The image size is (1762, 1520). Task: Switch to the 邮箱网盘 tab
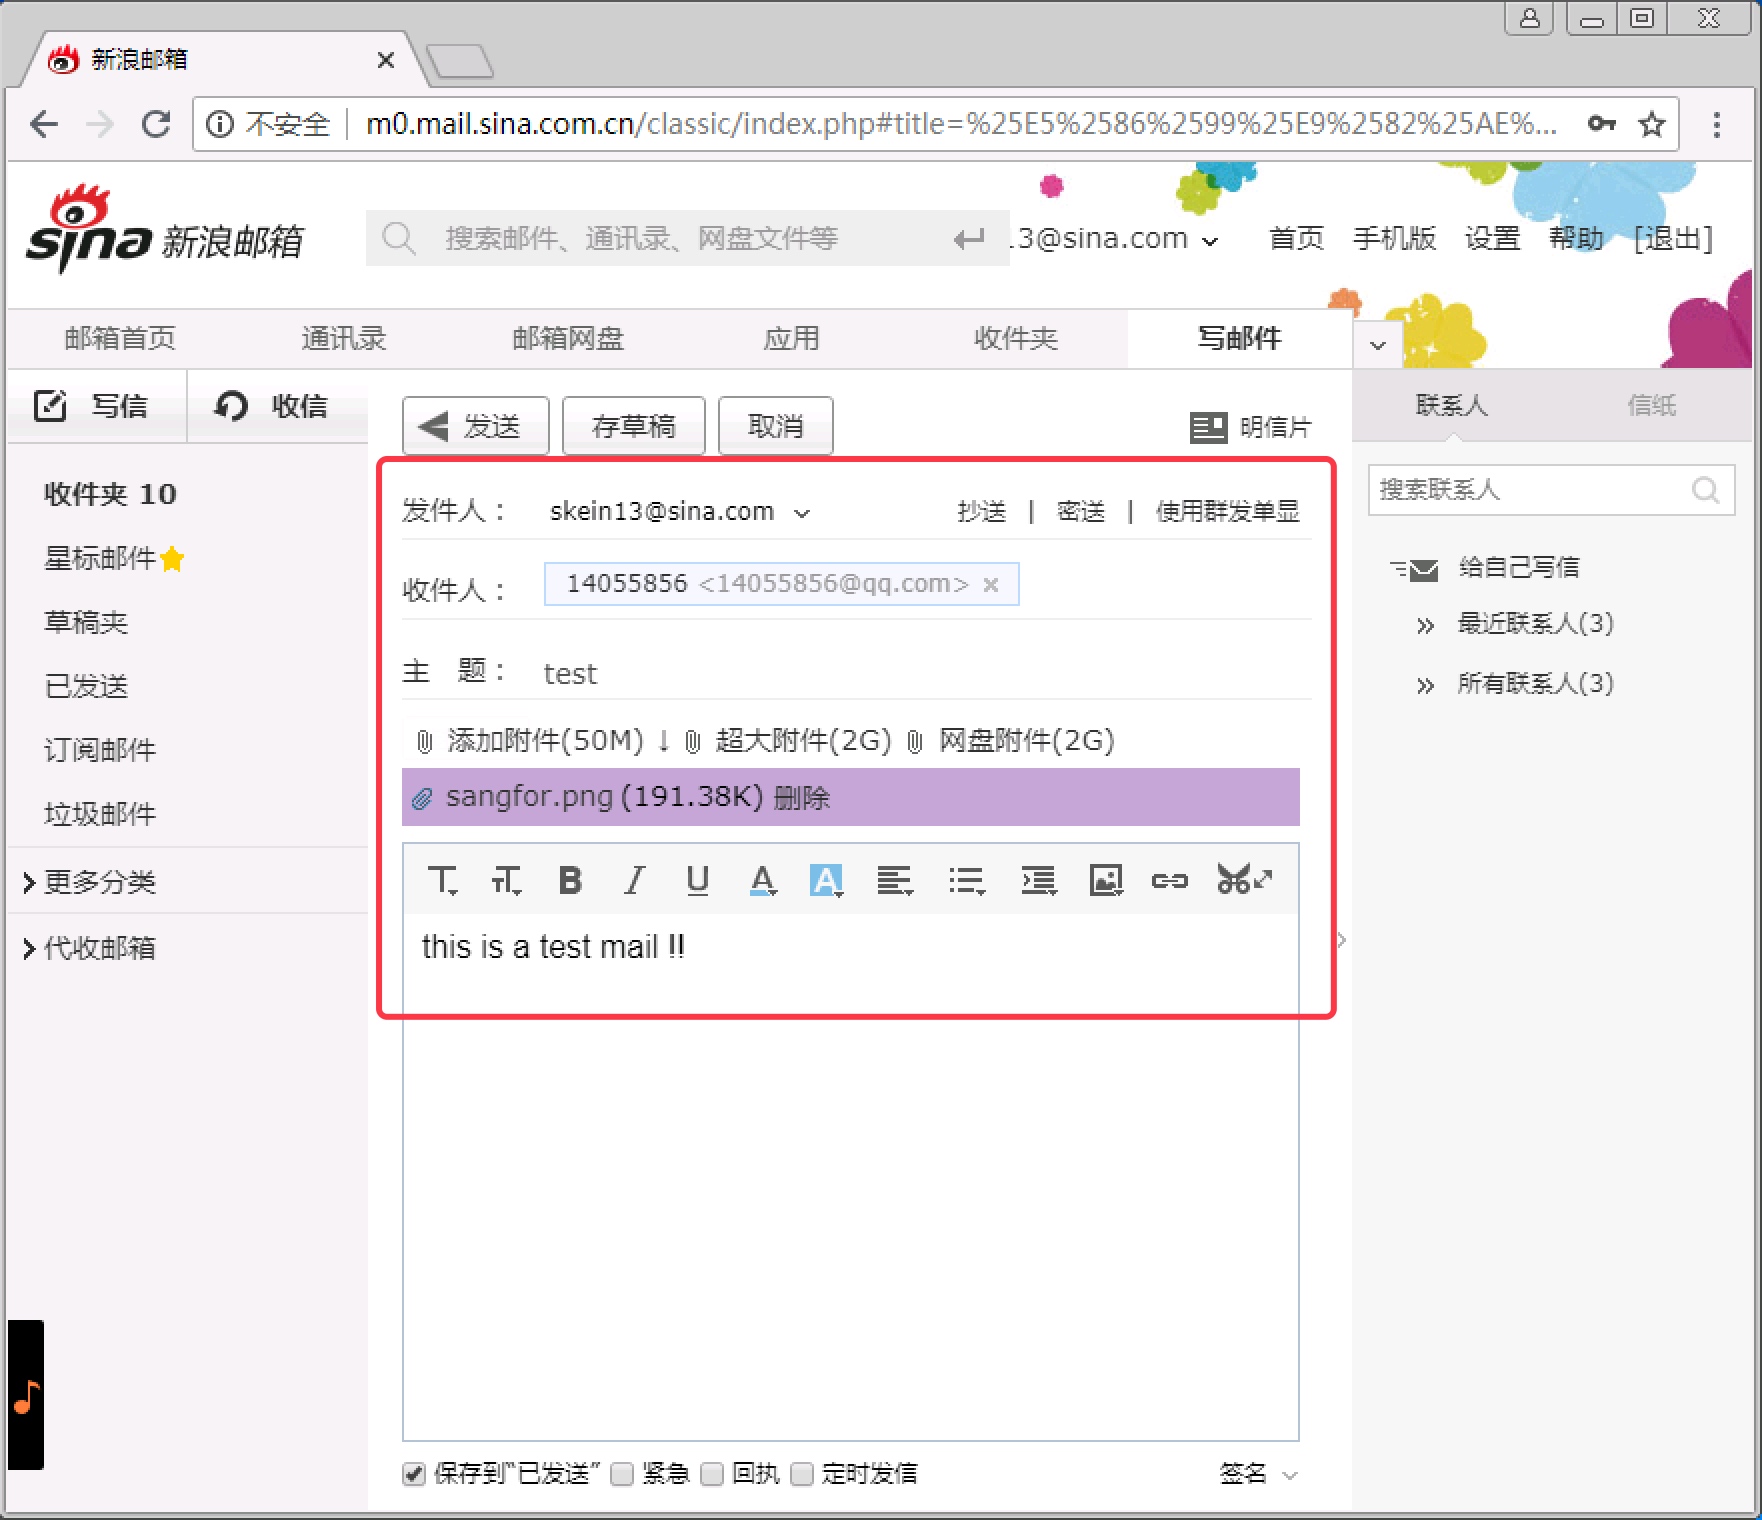coord(568,338)
